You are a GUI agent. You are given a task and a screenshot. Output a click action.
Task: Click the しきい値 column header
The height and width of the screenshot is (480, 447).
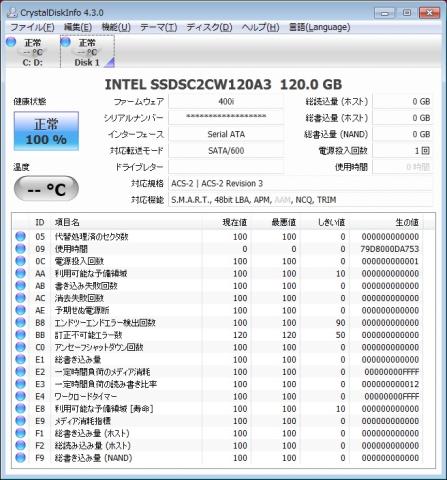[x=324, y=222]
